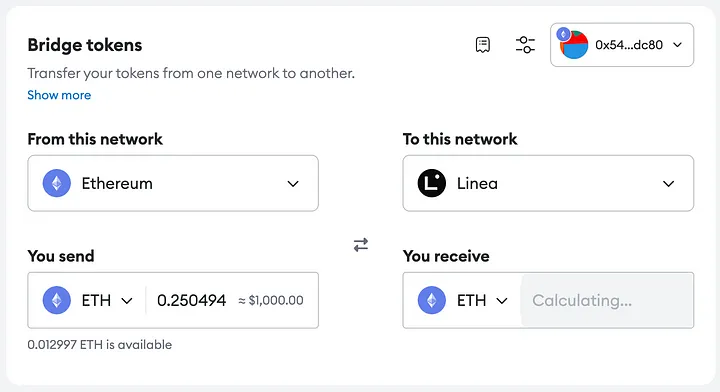Click the chevron arrow in Linea dropdown
720x392 pixels.
pos(669,184)
